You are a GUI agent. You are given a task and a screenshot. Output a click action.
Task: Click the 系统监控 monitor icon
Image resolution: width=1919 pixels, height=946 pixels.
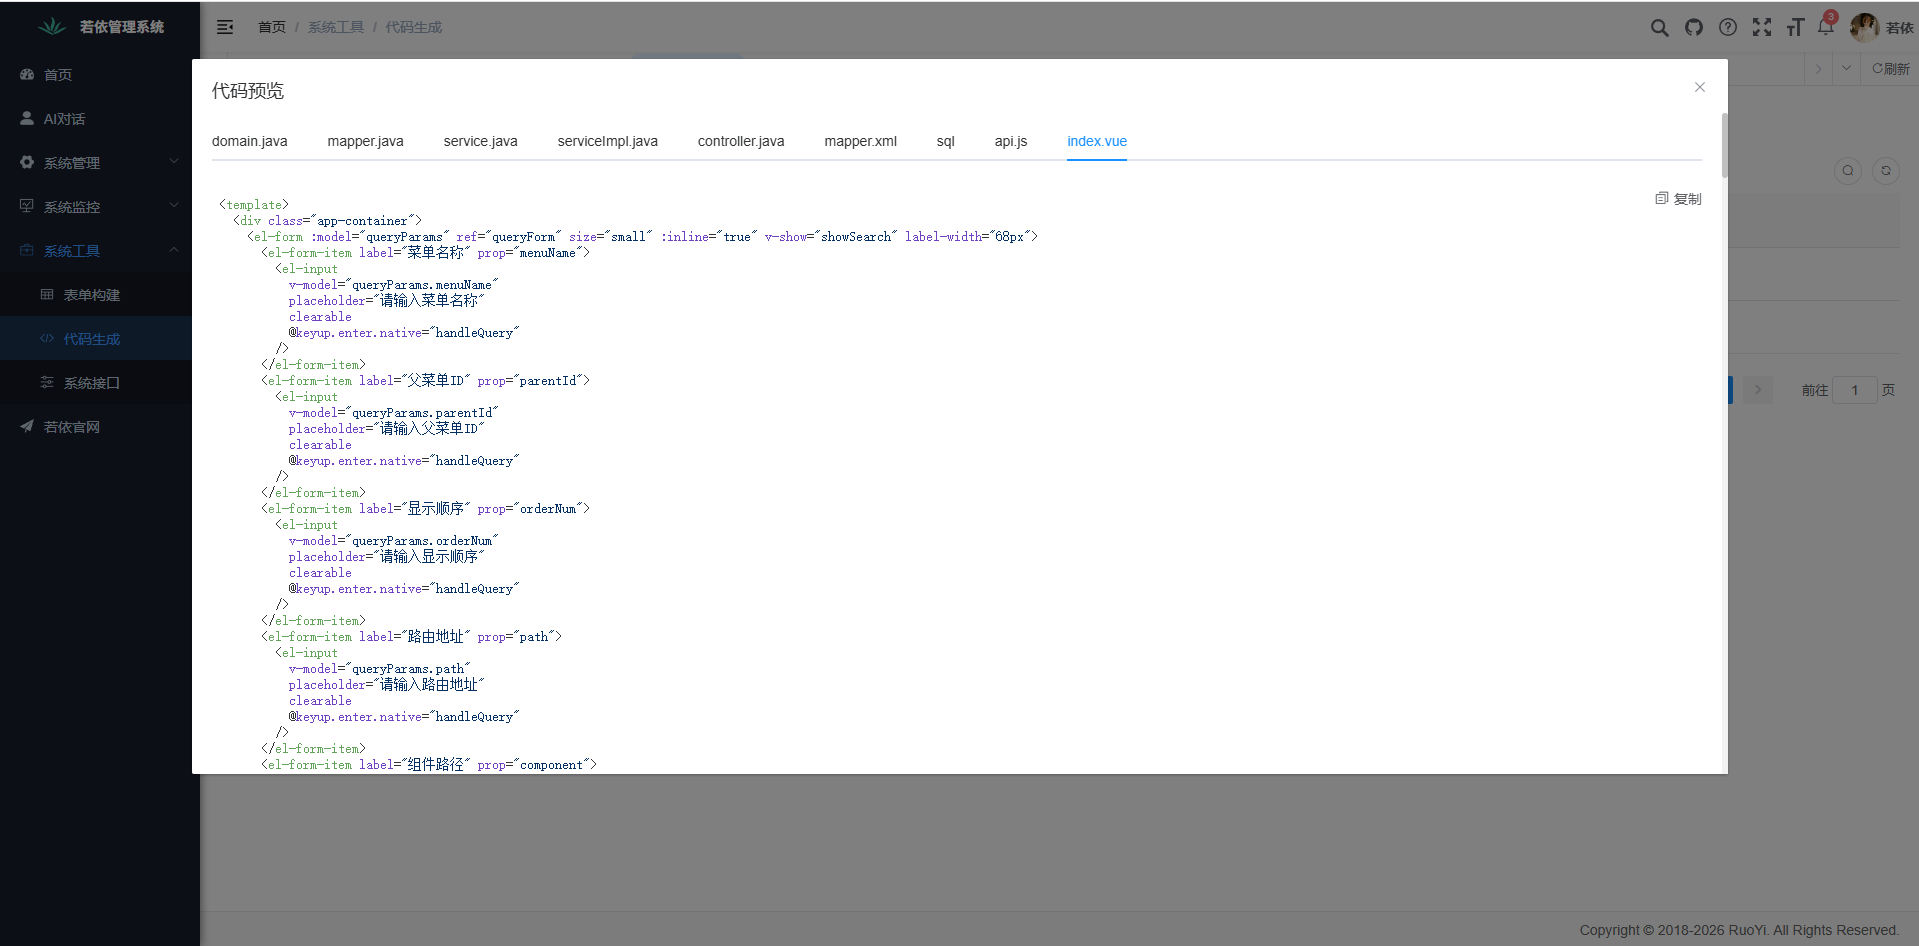[x=27, y=206]
